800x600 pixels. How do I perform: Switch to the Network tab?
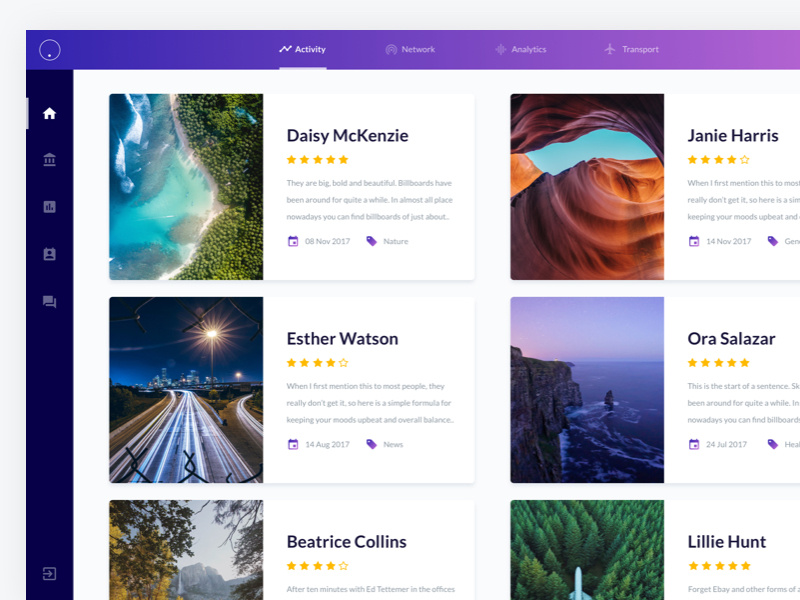coord(410,49)
